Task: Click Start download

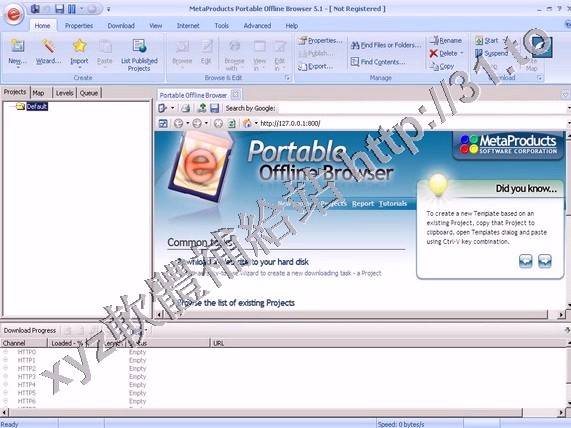Action: click(487, 40)
